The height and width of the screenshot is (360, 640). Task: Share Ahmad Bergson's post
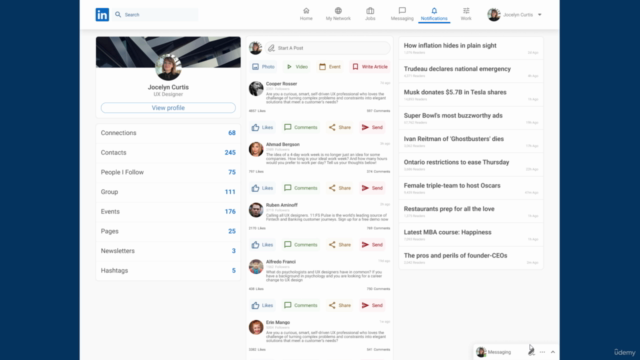(x=340, y=188)
